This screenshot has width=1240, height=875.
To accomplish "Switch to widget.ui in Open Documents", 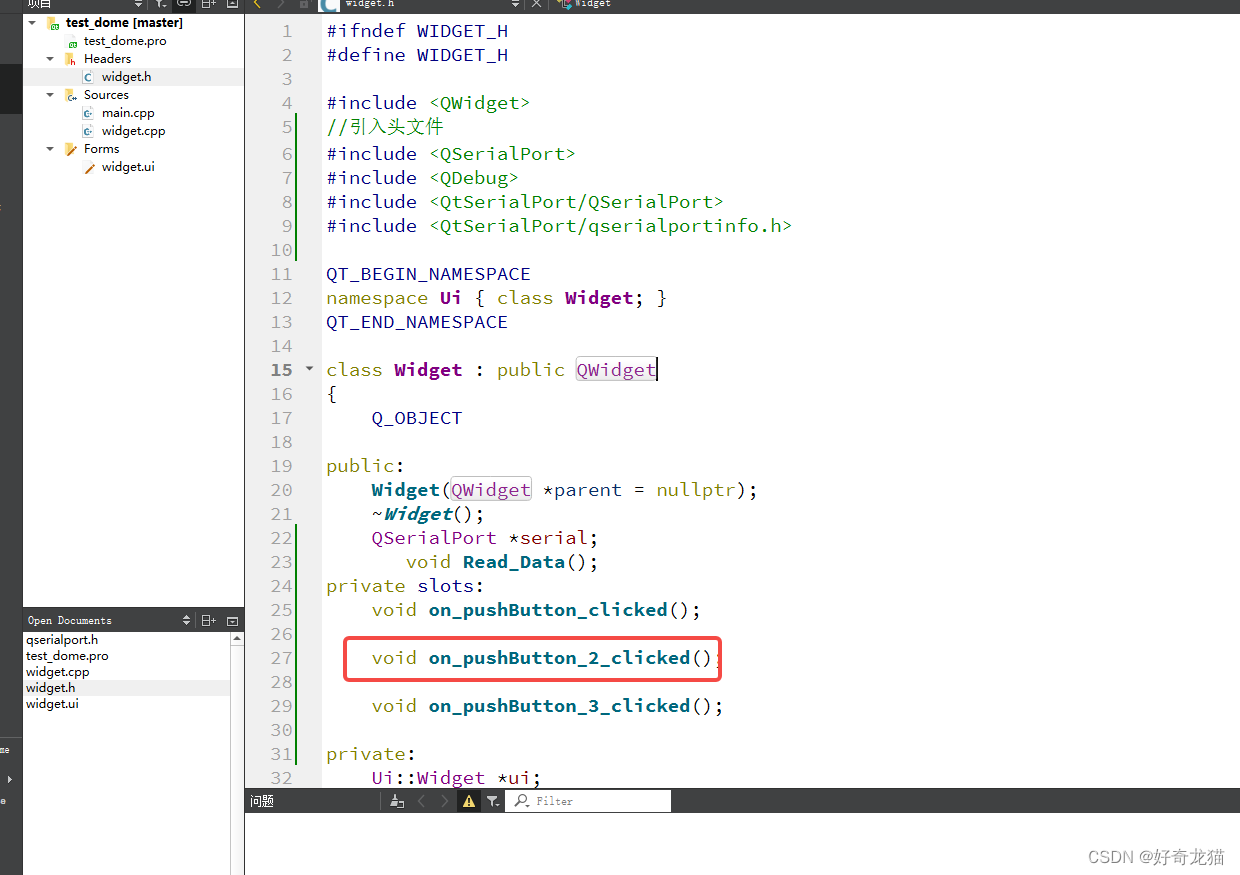I will pos(52,704).
